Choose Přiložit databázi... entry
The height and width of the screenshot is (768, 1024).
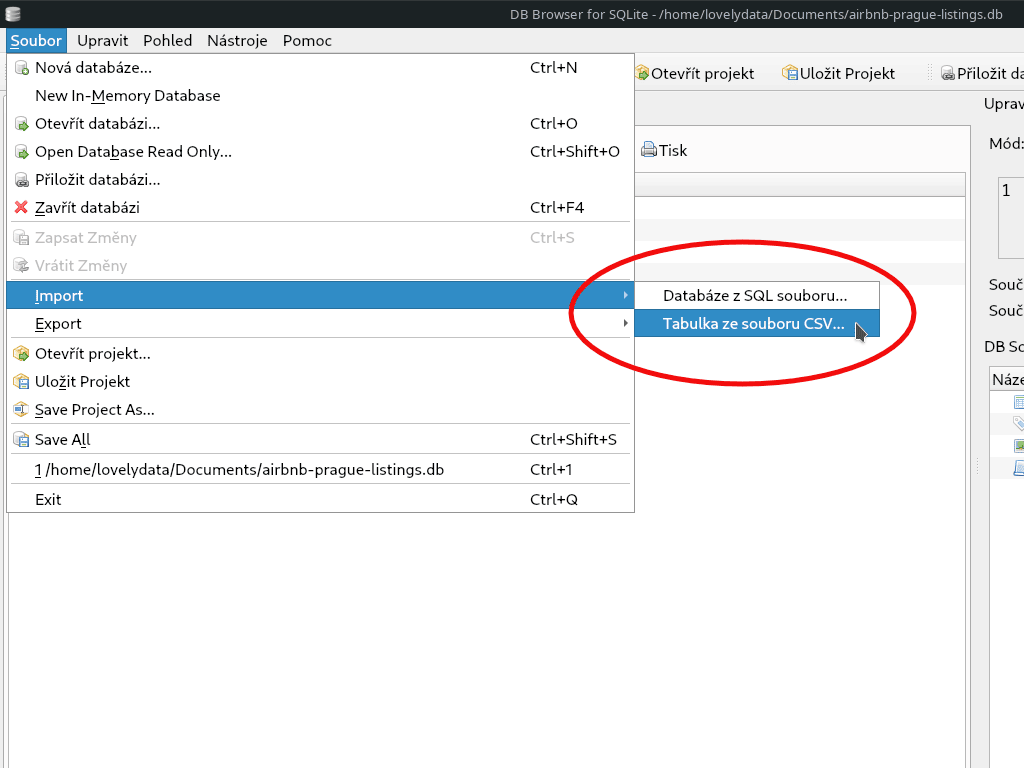tap(320, 180)
